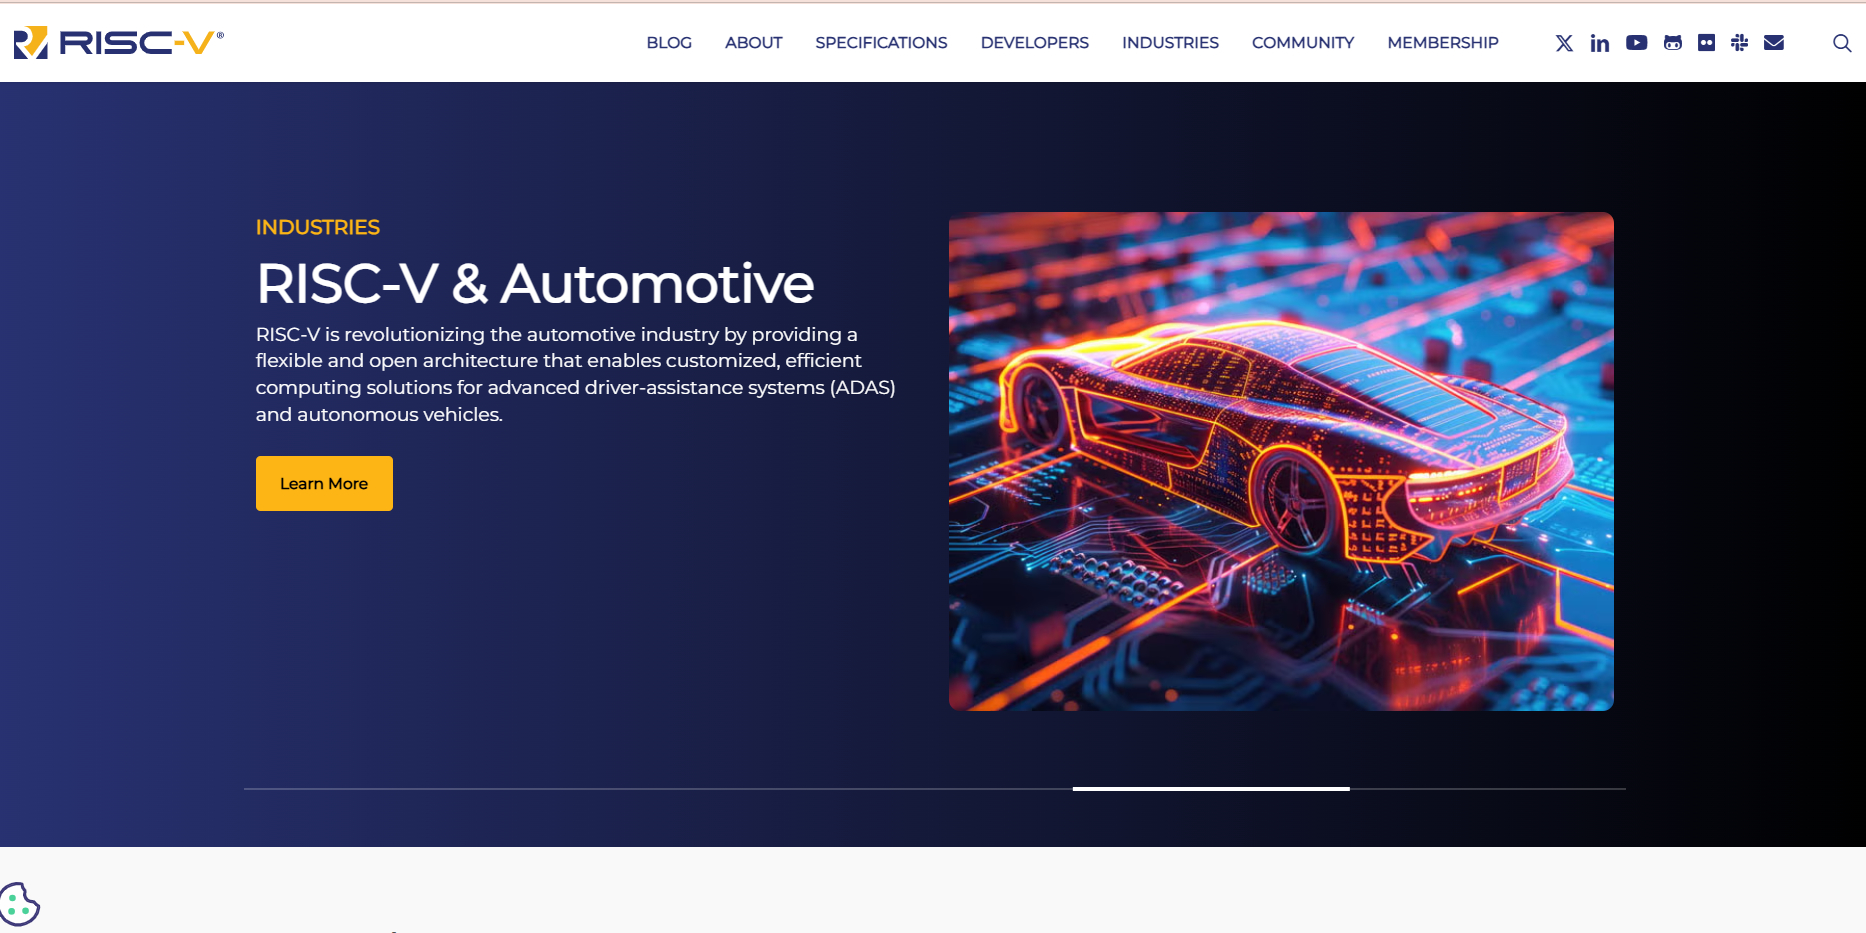Viewport: 1866px width, 933px height.
Task: Open the RISC-V Flickr photos
Action: click(x=1707, y=43)
